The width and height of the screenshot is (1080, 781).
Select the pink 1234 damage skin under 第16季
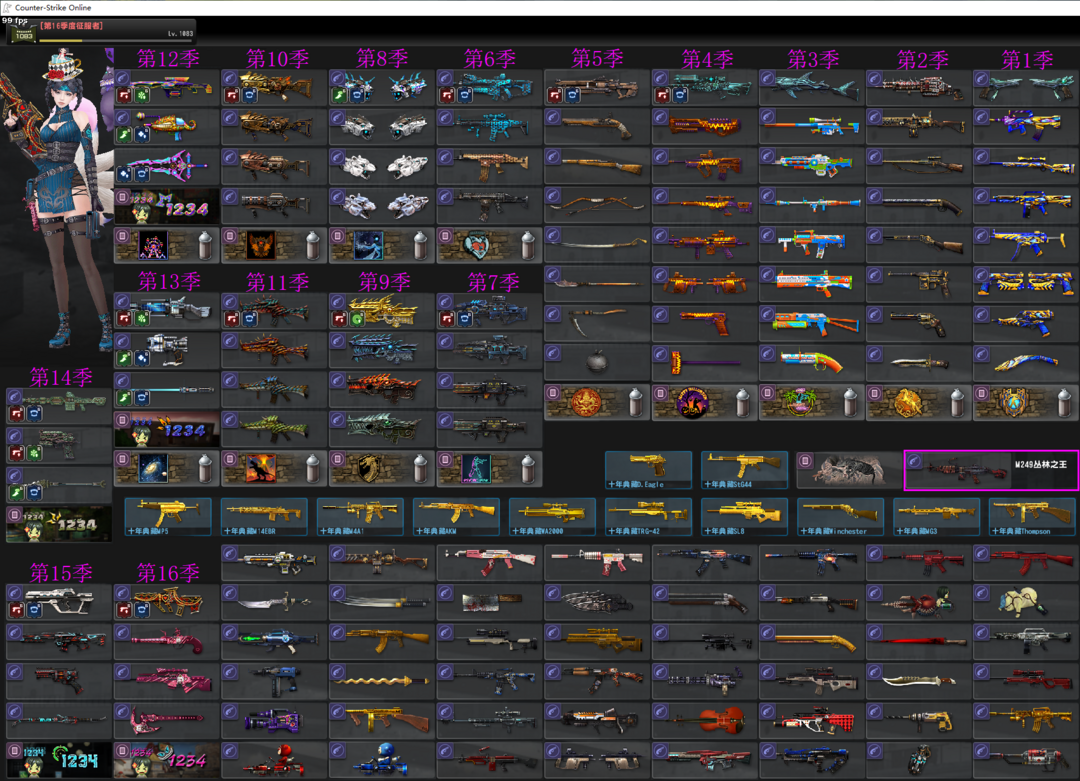167,760
